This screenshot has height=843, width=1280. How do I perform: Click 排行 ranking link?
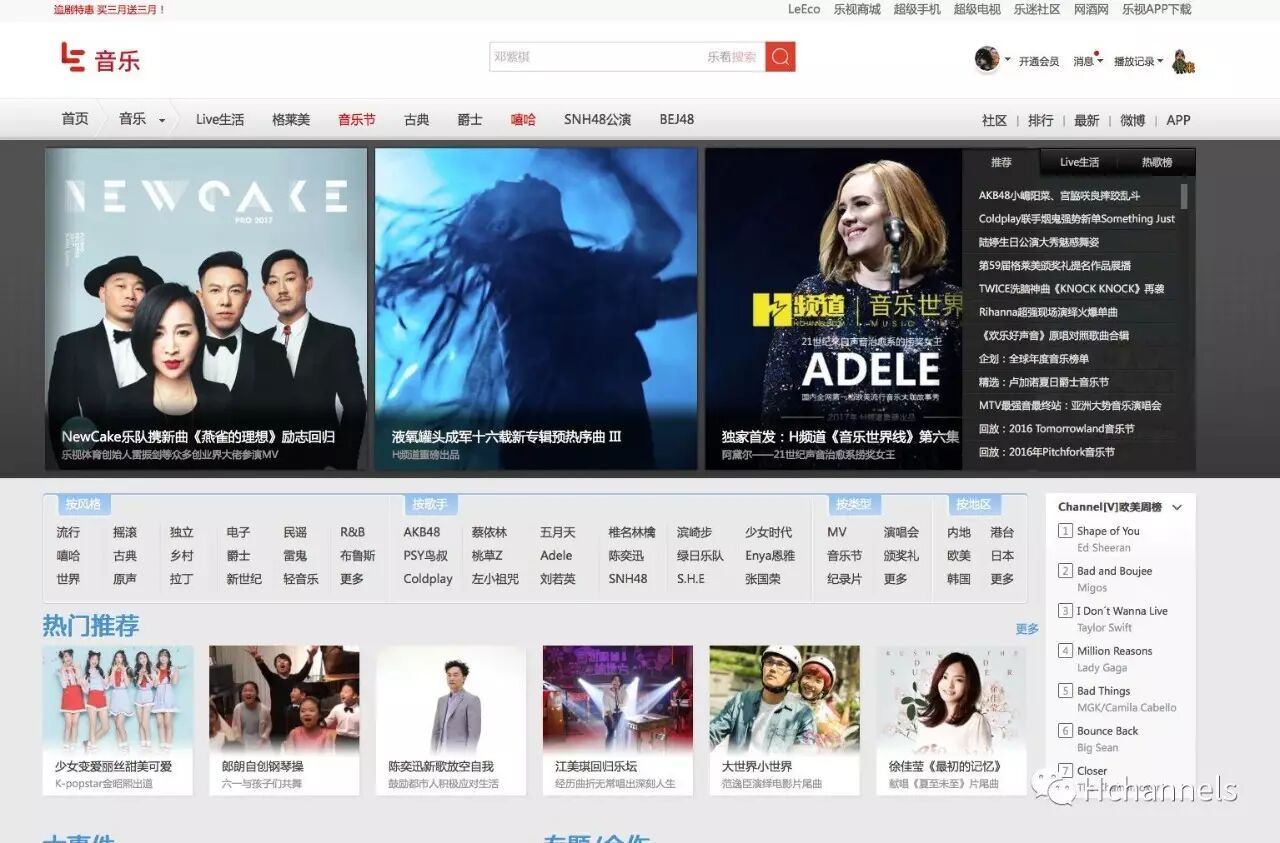coord(1041,120)
